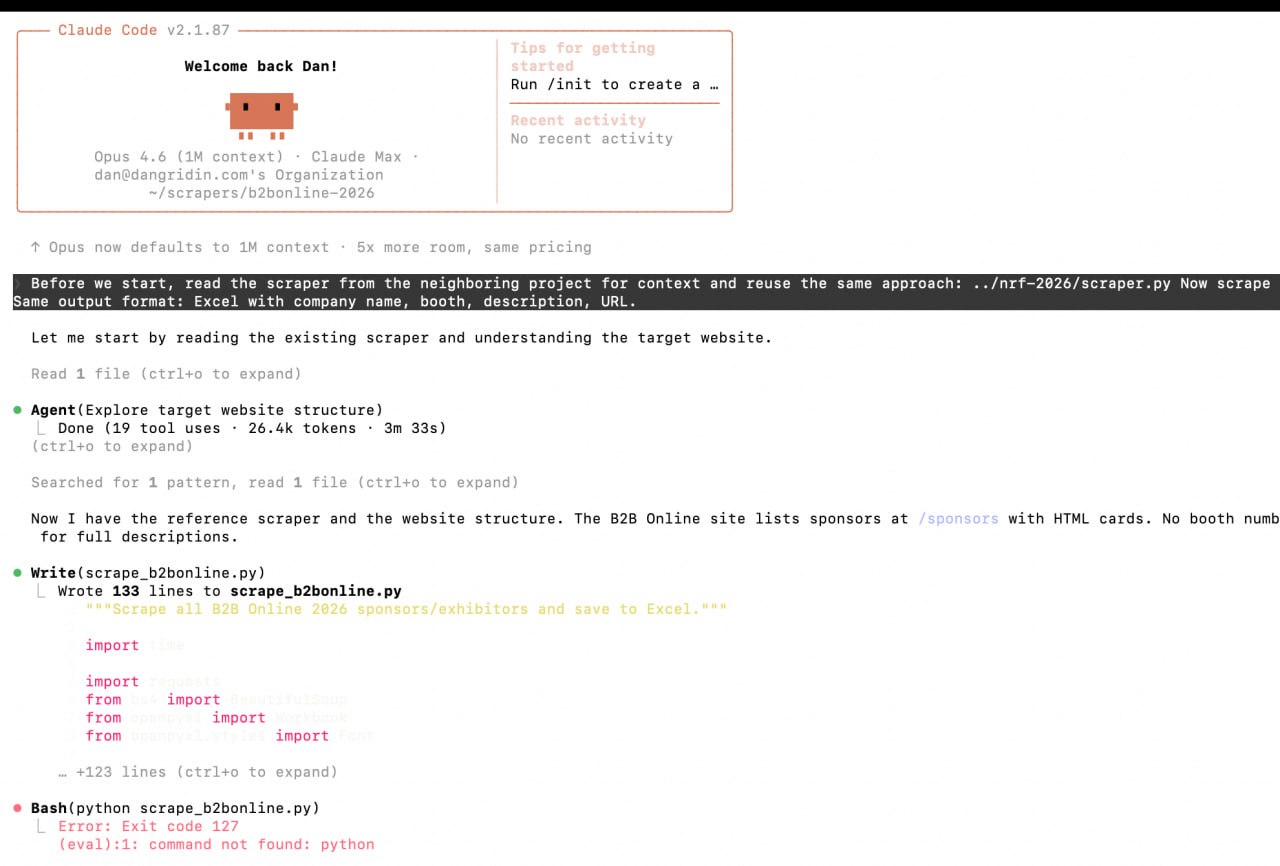This screenshot has height=866, width=1280.
Task: Click the prompt chevron before 'Before we start'
Action: [x=17, y=283]
